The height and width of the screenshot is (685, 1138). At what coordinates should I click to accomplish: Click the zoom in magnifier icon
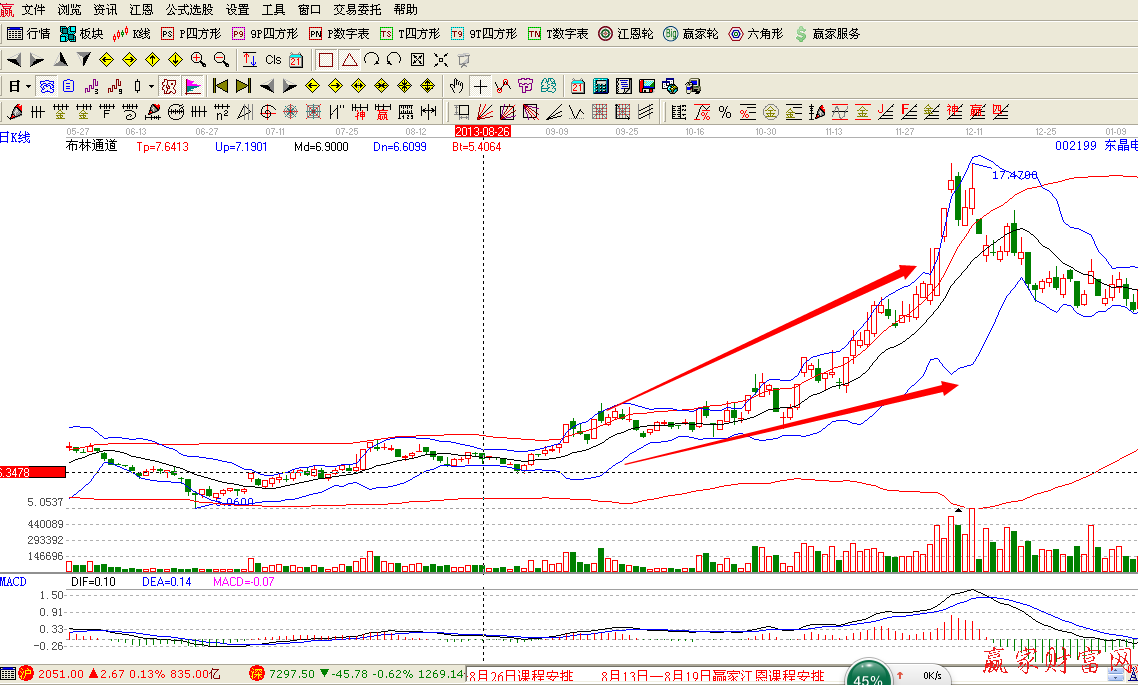click(x=198, y=59)
